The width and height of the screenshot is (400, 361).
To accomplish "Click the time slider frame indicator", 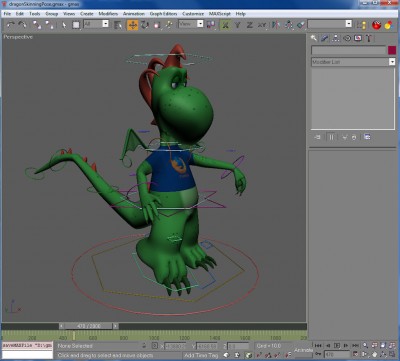I will pyautogui.click(x=89, y=326).
